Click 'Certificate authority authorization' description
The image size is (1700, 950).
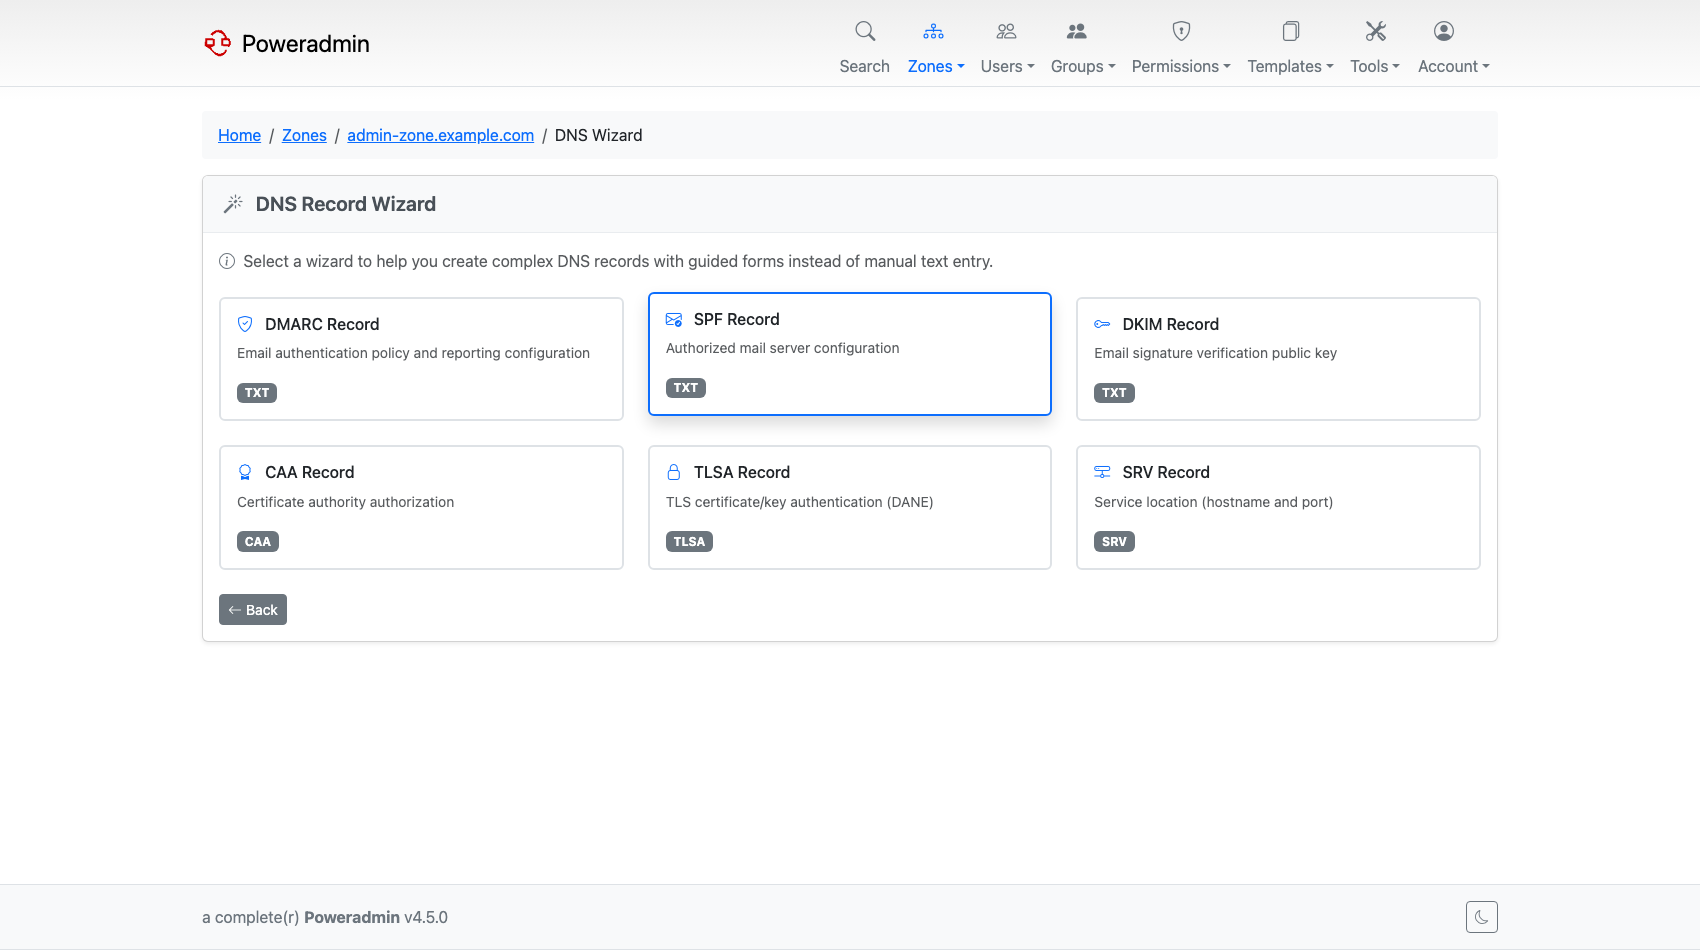pos(345,502)
